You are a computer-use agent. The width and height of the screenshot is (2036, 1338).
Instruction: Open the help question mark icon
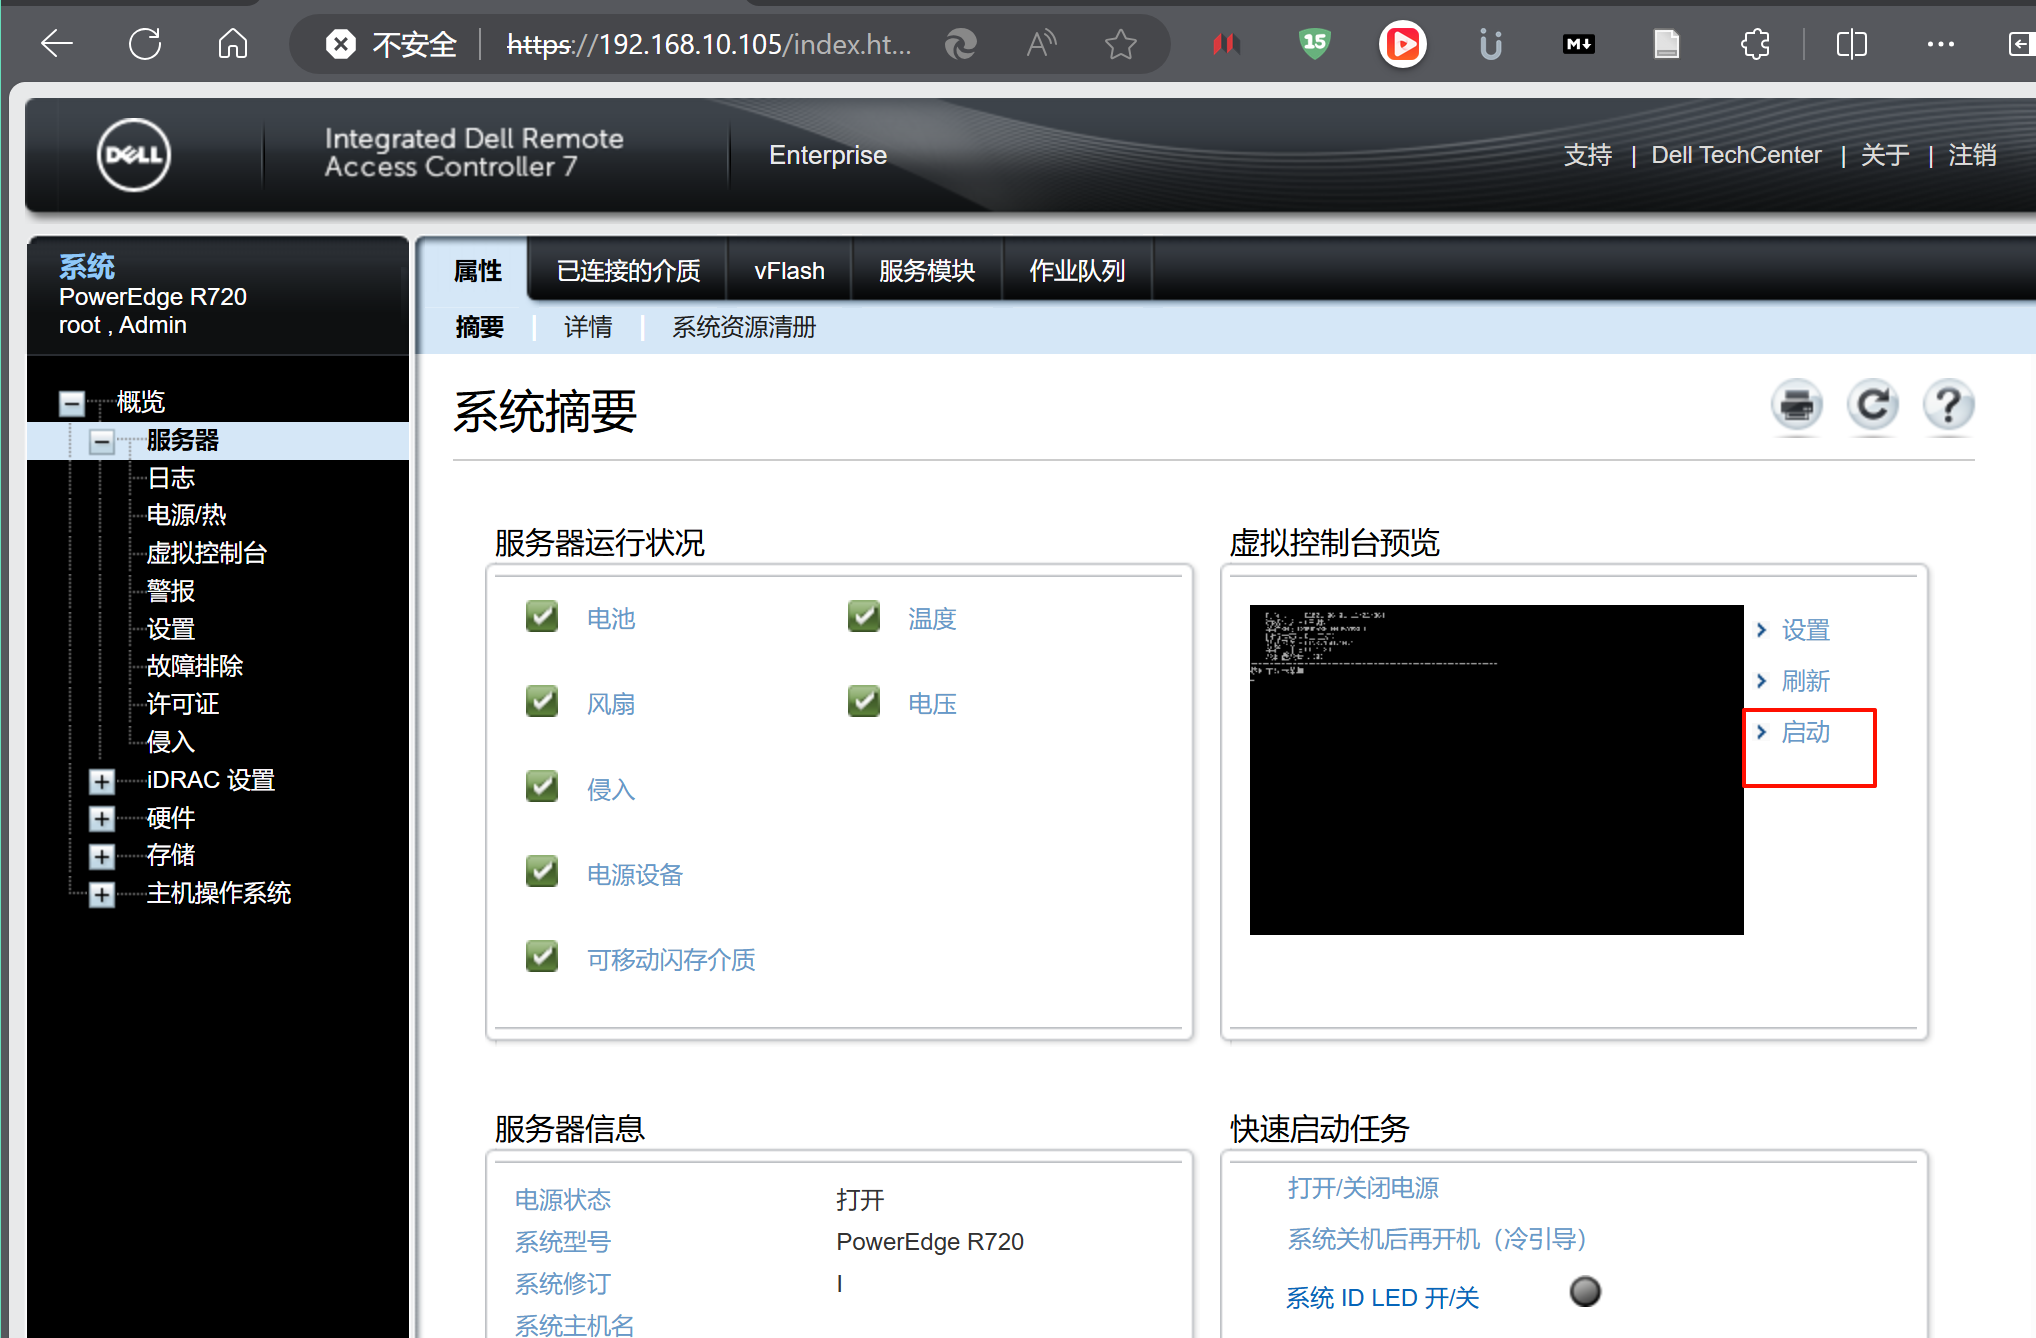1948,406
